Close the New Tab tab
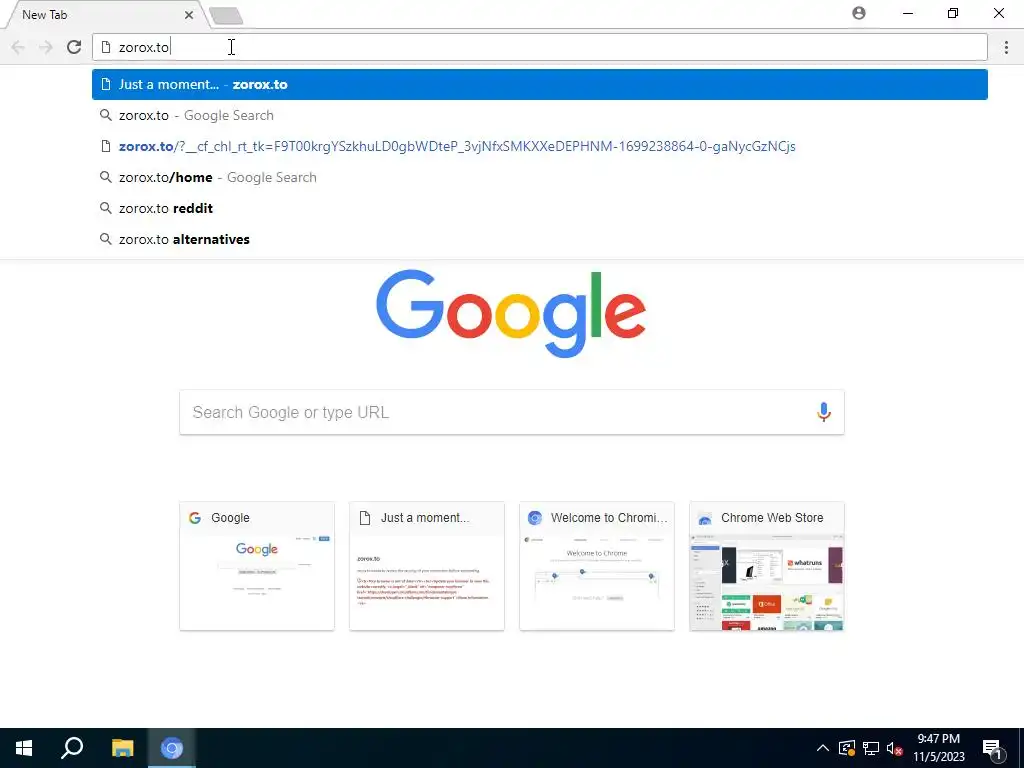This screenshot has width=1024, height=768. point(189,14)
